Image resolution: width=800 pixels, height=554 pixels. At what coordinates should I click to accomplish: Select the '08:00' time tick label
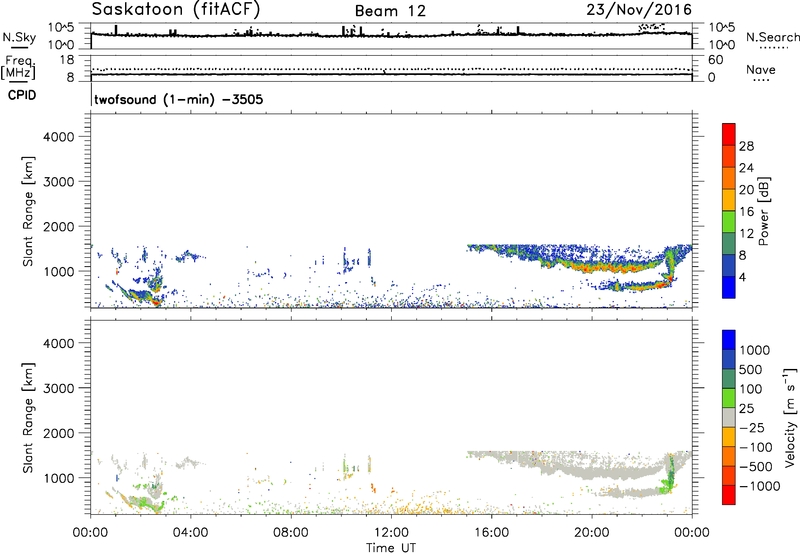click(291, 533)
